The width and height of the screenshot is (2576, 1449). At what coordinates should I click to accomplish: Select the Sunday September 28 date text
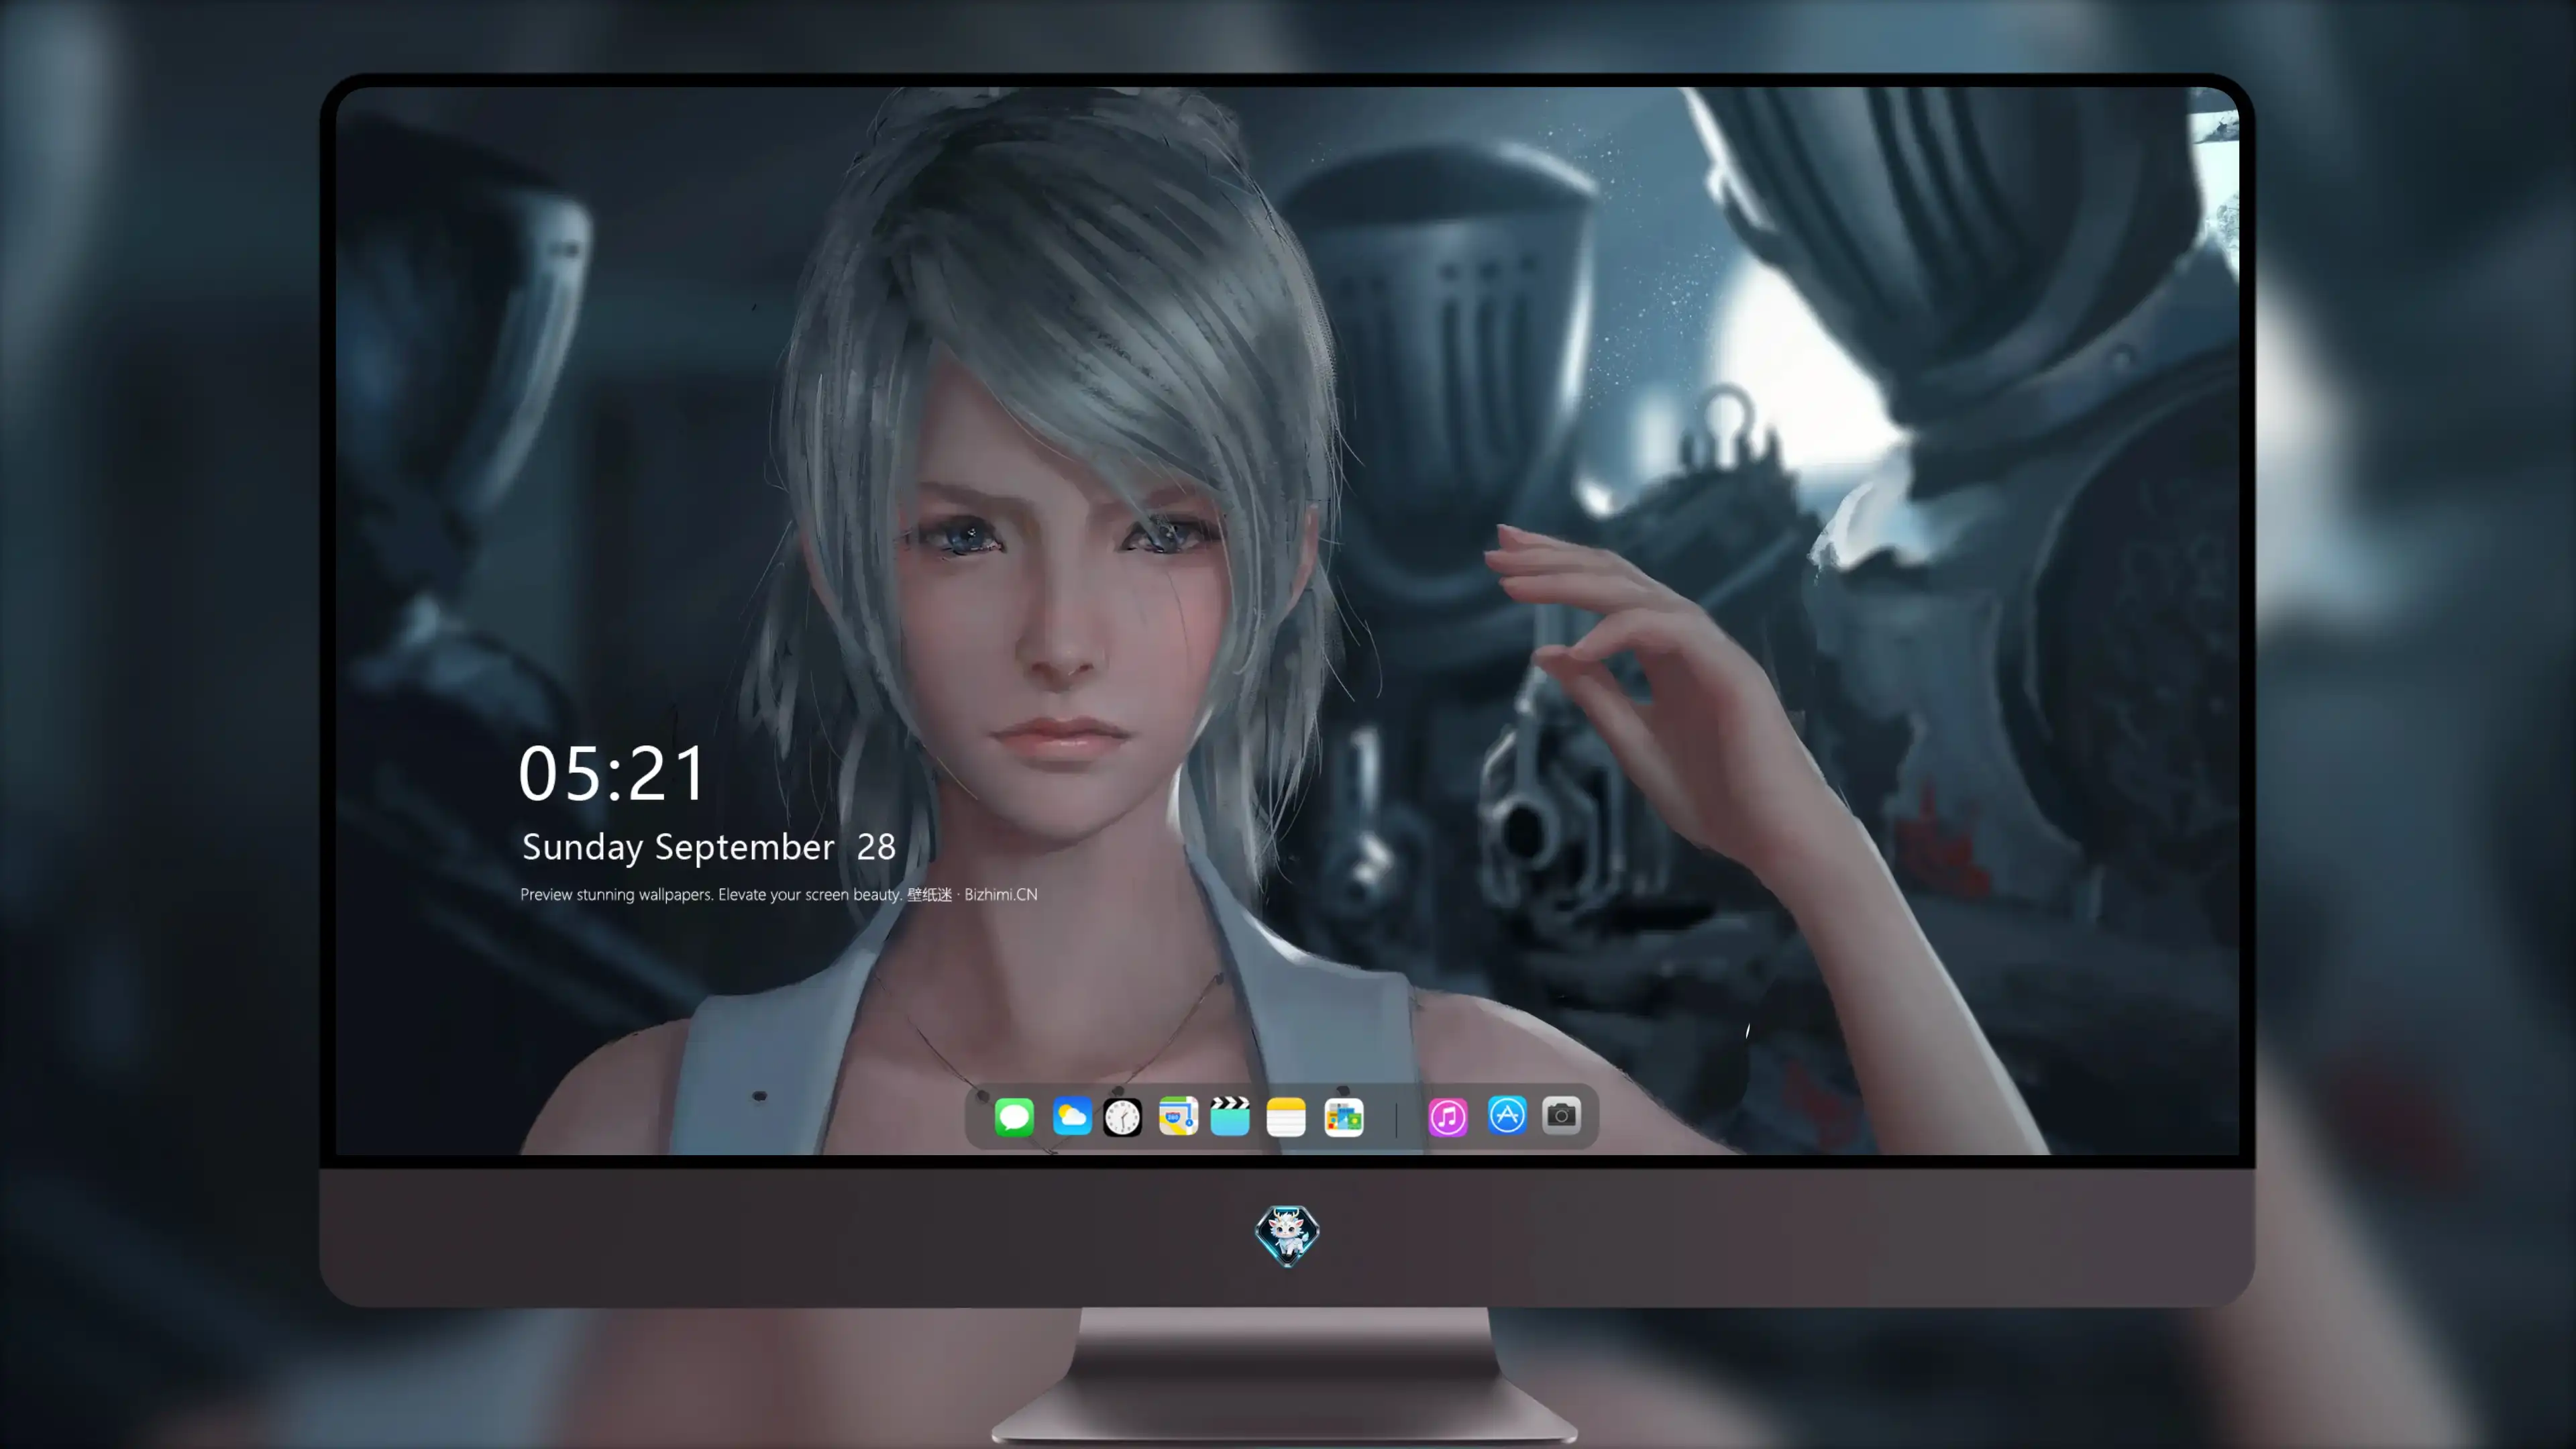(x=709, y=848)
